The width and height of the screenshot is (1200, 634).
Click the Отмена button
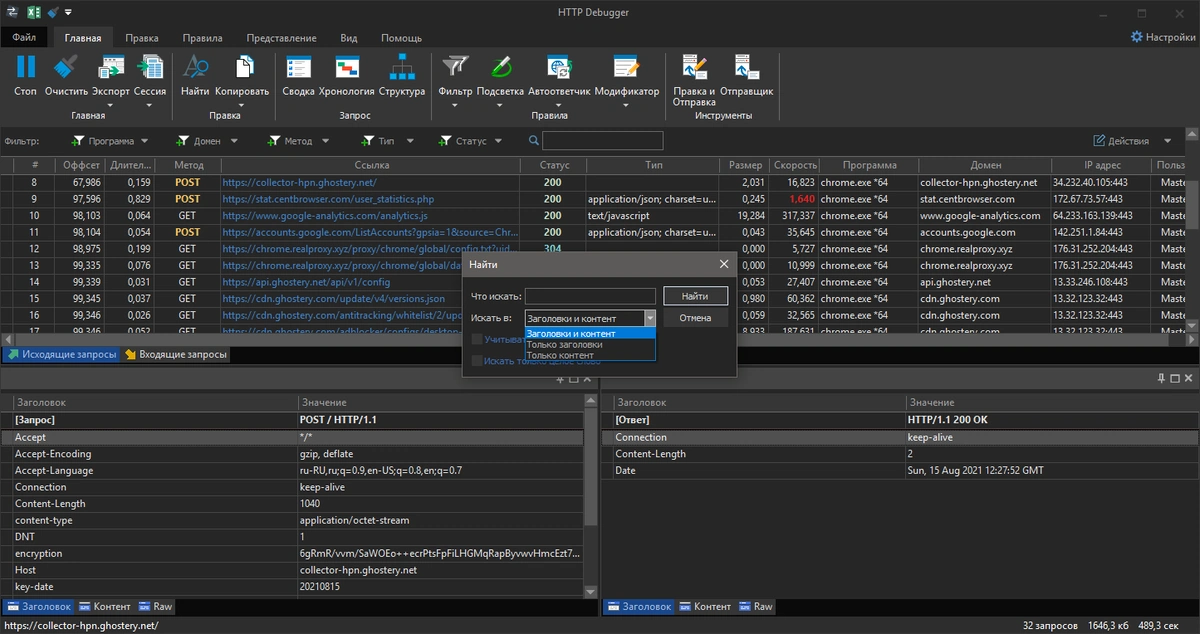[x=695, y=318]
